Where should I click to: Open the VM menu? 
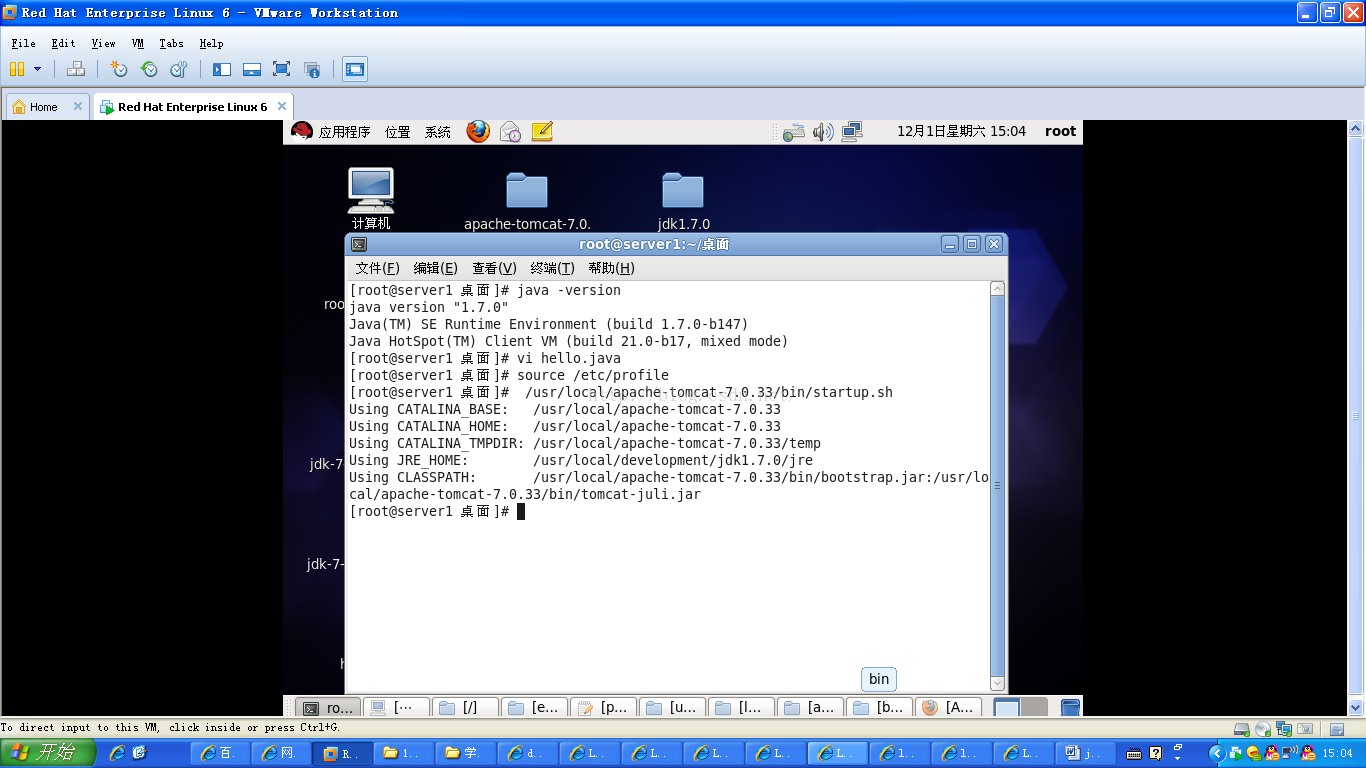pos(138,44)
